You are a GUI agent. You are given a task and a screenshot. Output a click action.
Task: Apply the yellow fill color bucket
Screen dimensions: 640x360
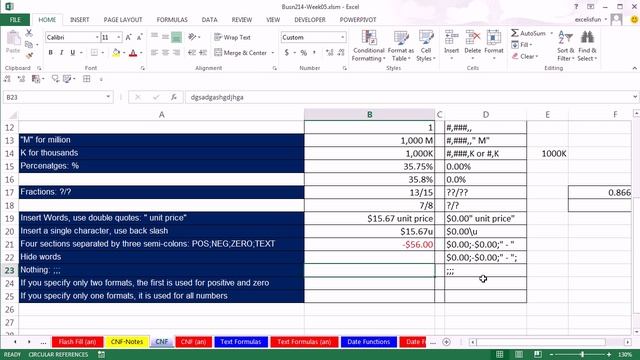click(116, 53)
